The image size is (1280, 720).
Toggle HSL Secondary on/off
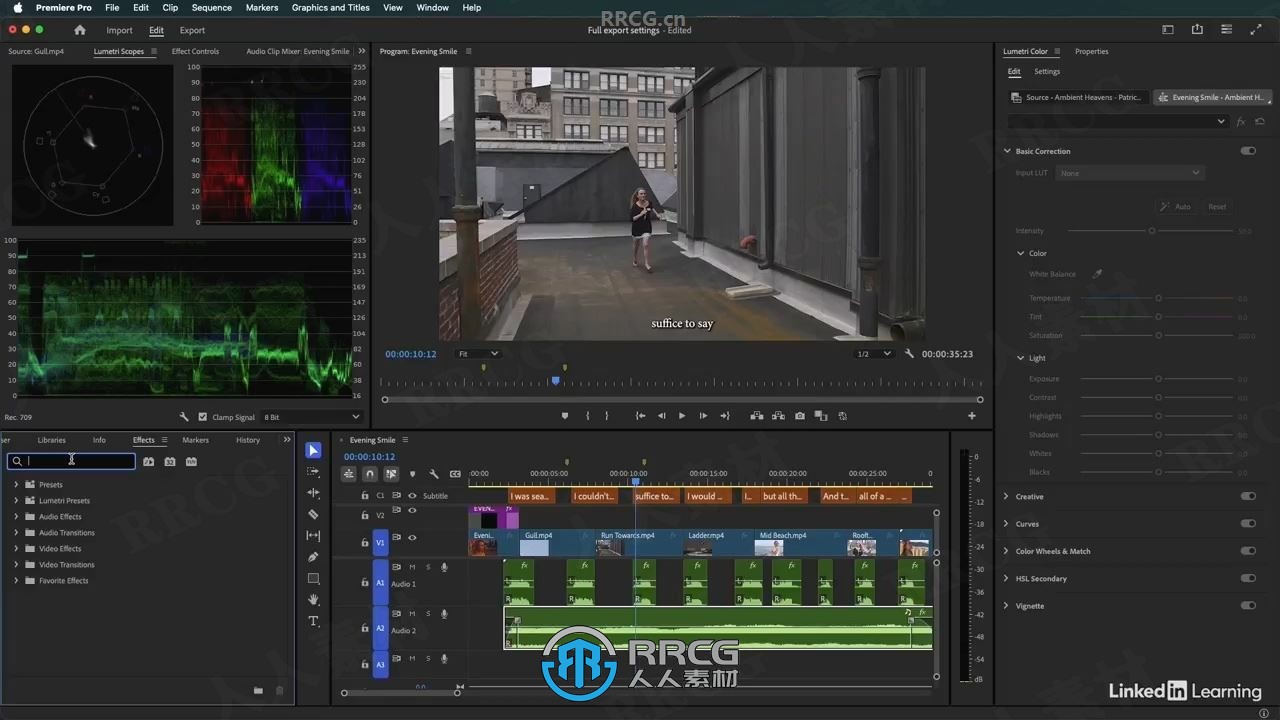coord(1248,578)
